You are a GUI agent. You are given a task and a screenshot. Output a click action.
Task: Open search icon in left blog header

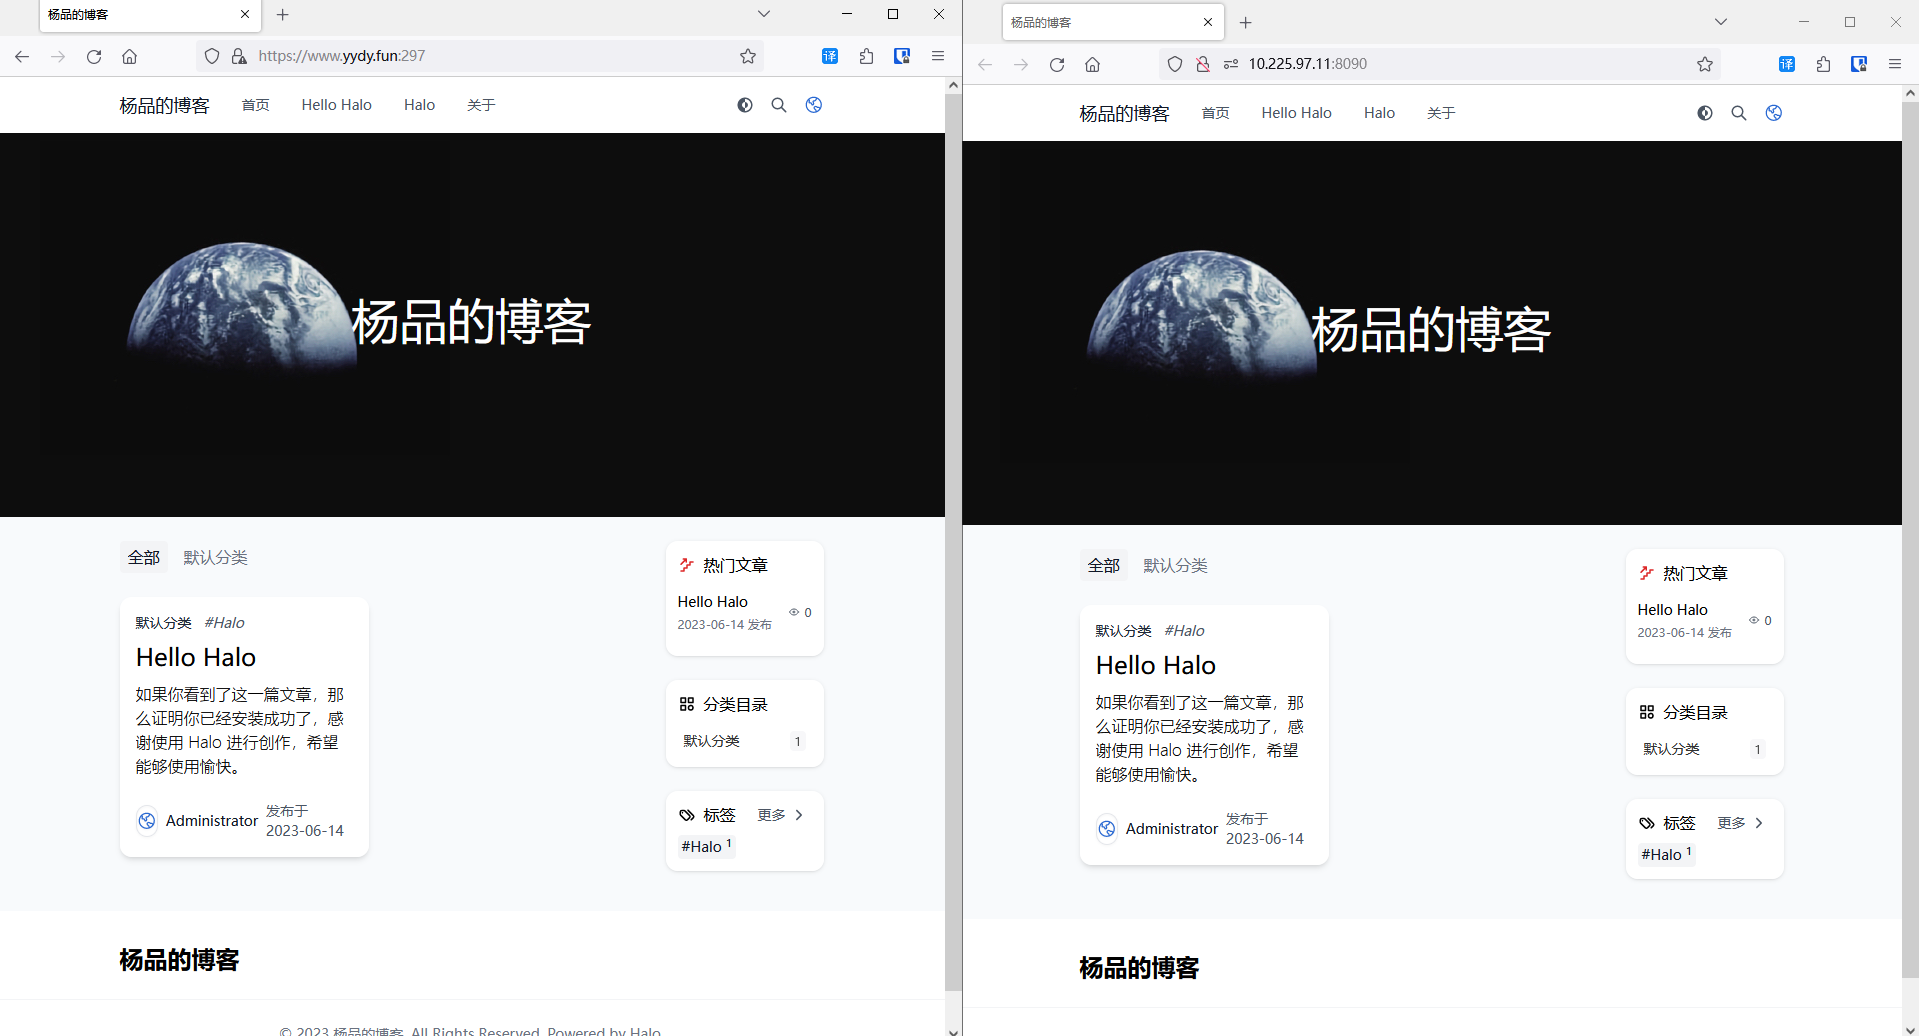[x=779, y=105]
